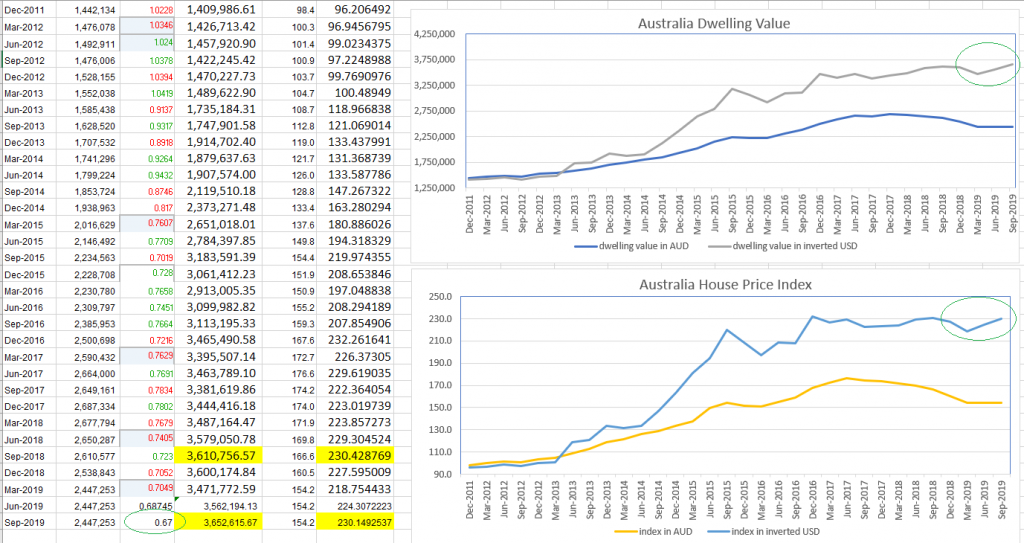Select the green 0.9137 rate cell
Viewport: 1024px width, 543px height.
point(161,110)
